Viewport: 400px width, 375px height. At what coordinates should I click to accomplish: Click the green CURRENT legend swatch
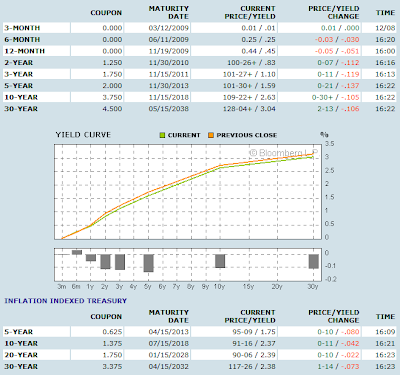pos(162,135)
